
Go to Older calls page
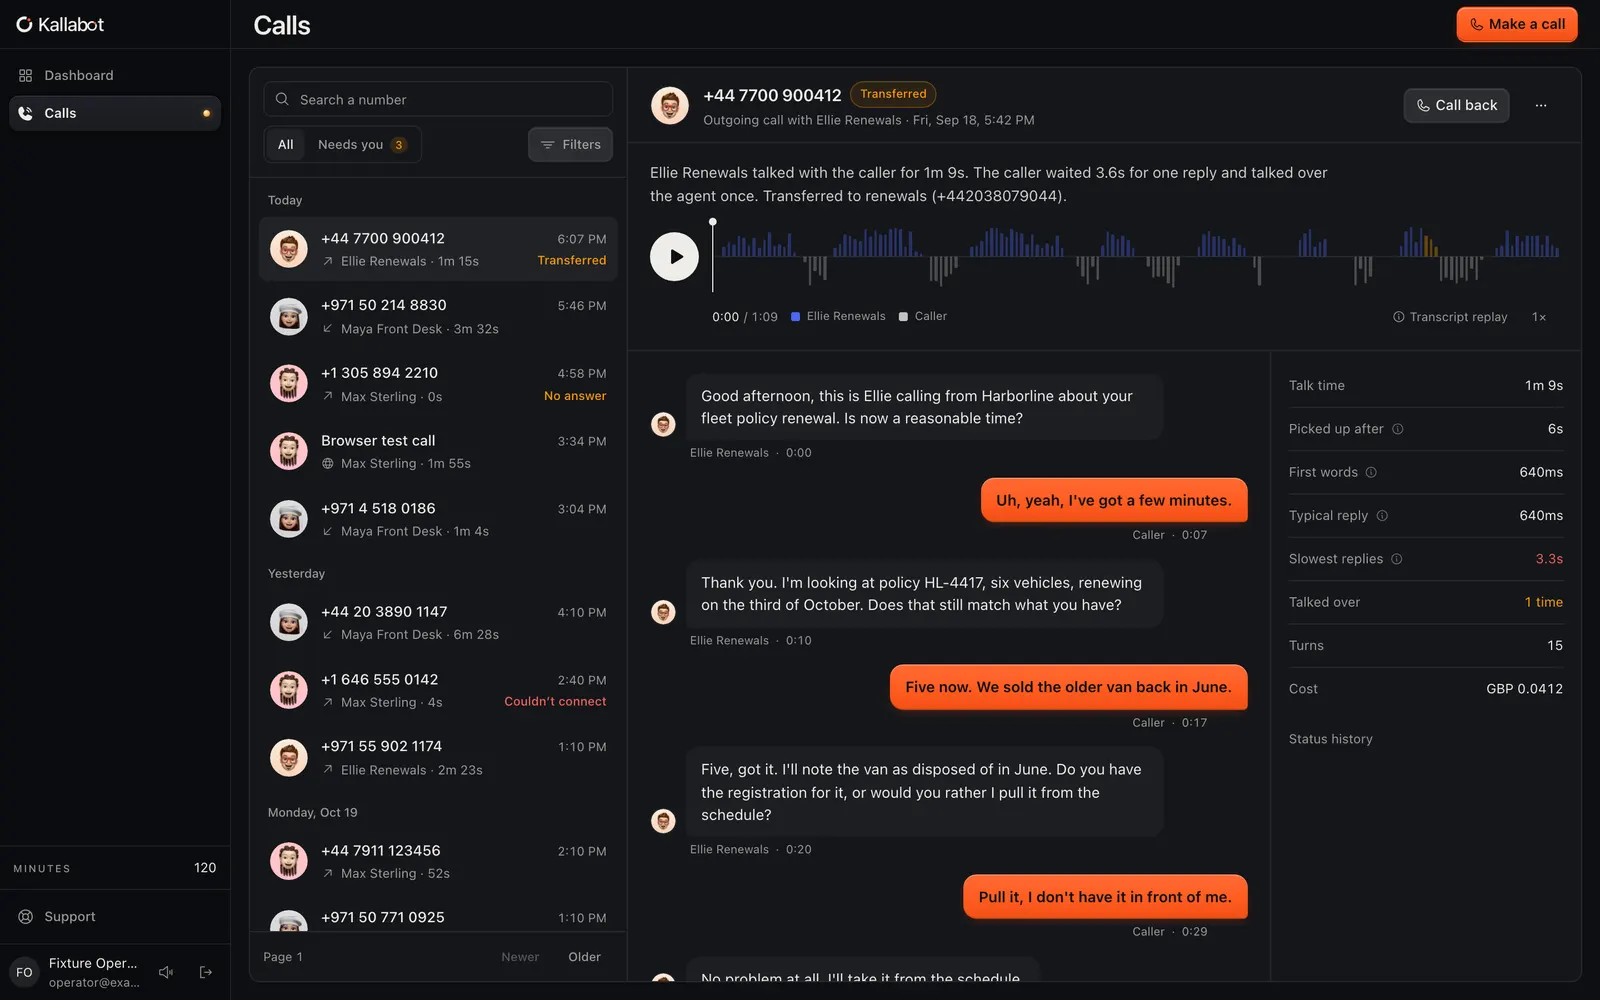pos(584,957)
